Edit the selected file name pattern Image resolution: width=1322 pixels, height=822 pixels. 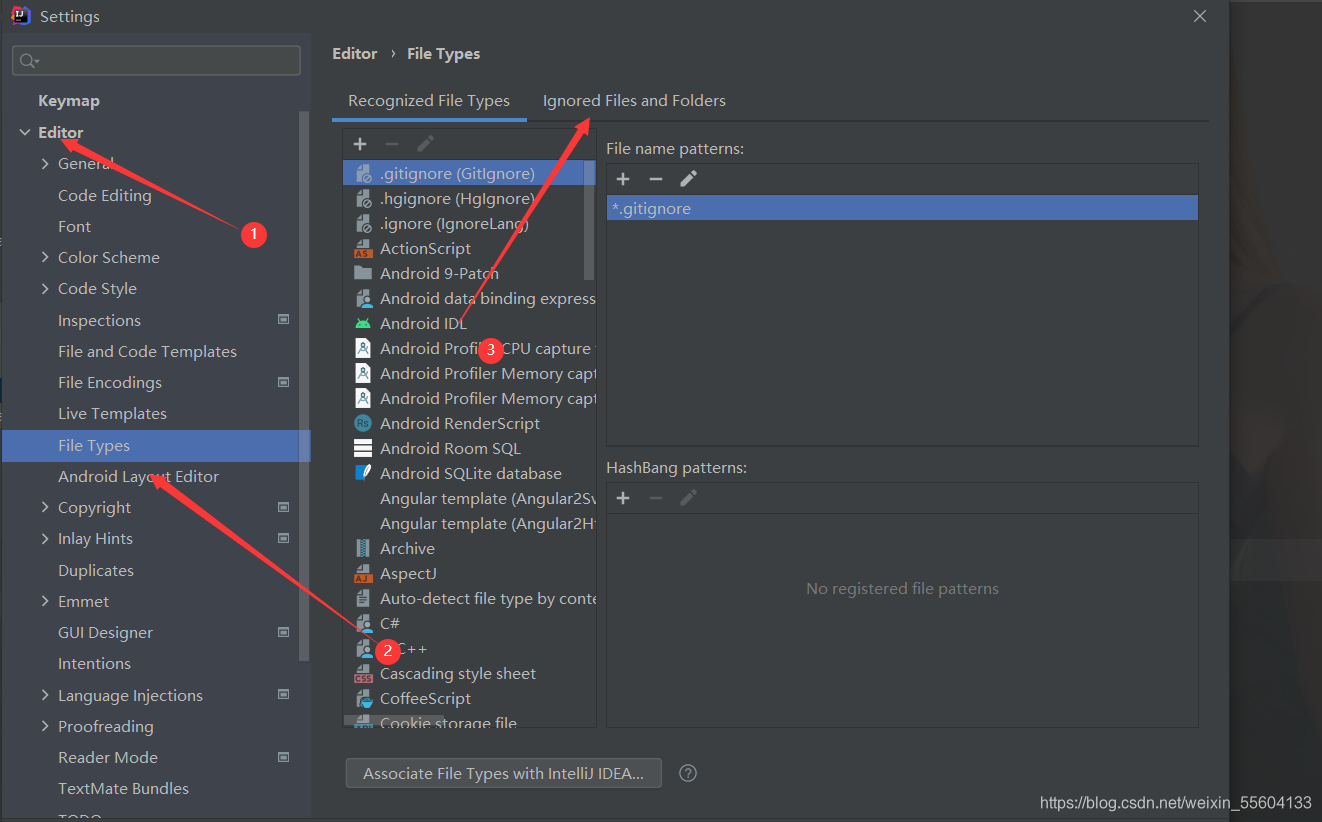(x=688, y=179)
